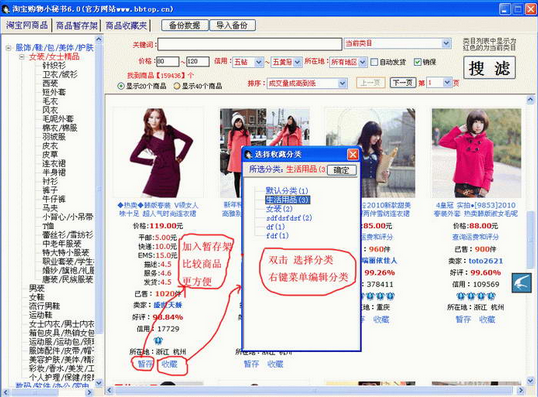Open the 当前类目 dropdown
The width and height of the screenshot is (538, 397).
click(446, 43)
